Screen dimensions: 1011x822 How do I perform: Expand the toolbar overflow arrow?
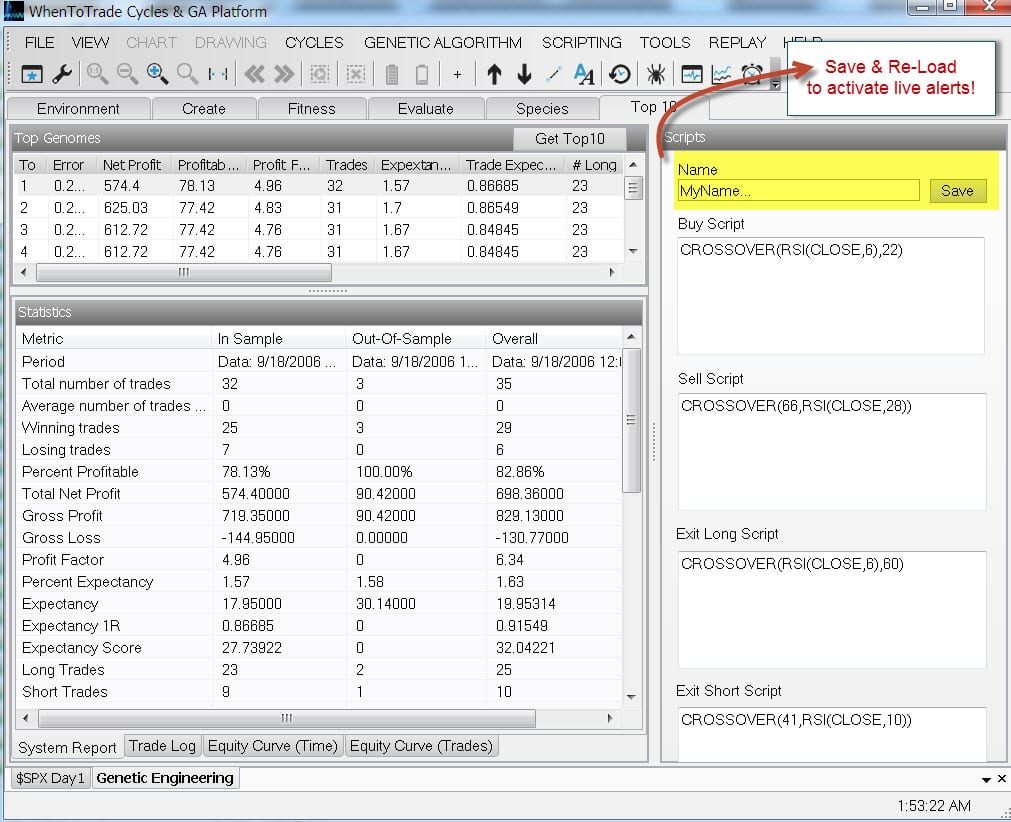pyautogui.click(x=776, y=84)
